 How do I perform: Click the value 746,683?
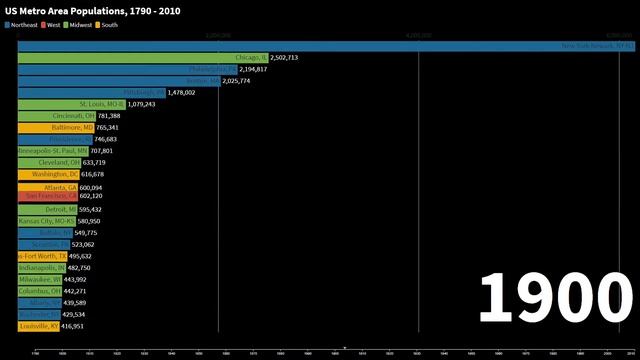click(x=106, y=140)
